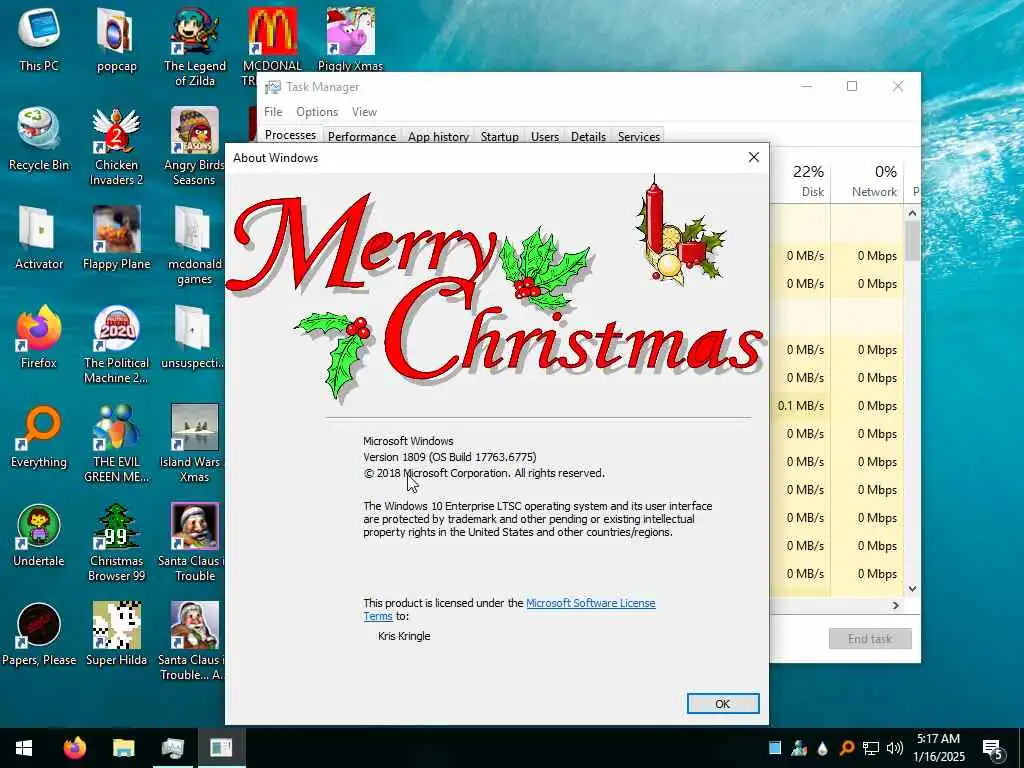The width and height of the screenshot is (1024, 768).
Task: Launch The Political Machine 2020 shortcut
Action: pyautogui.click(x=116, y=344)
